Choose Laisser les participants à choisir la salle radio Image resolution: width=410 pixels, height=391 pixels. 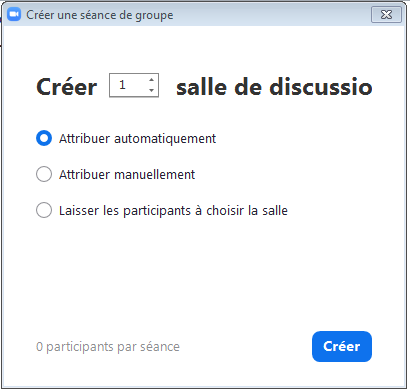pyautogui.click(x=44, y=210)
